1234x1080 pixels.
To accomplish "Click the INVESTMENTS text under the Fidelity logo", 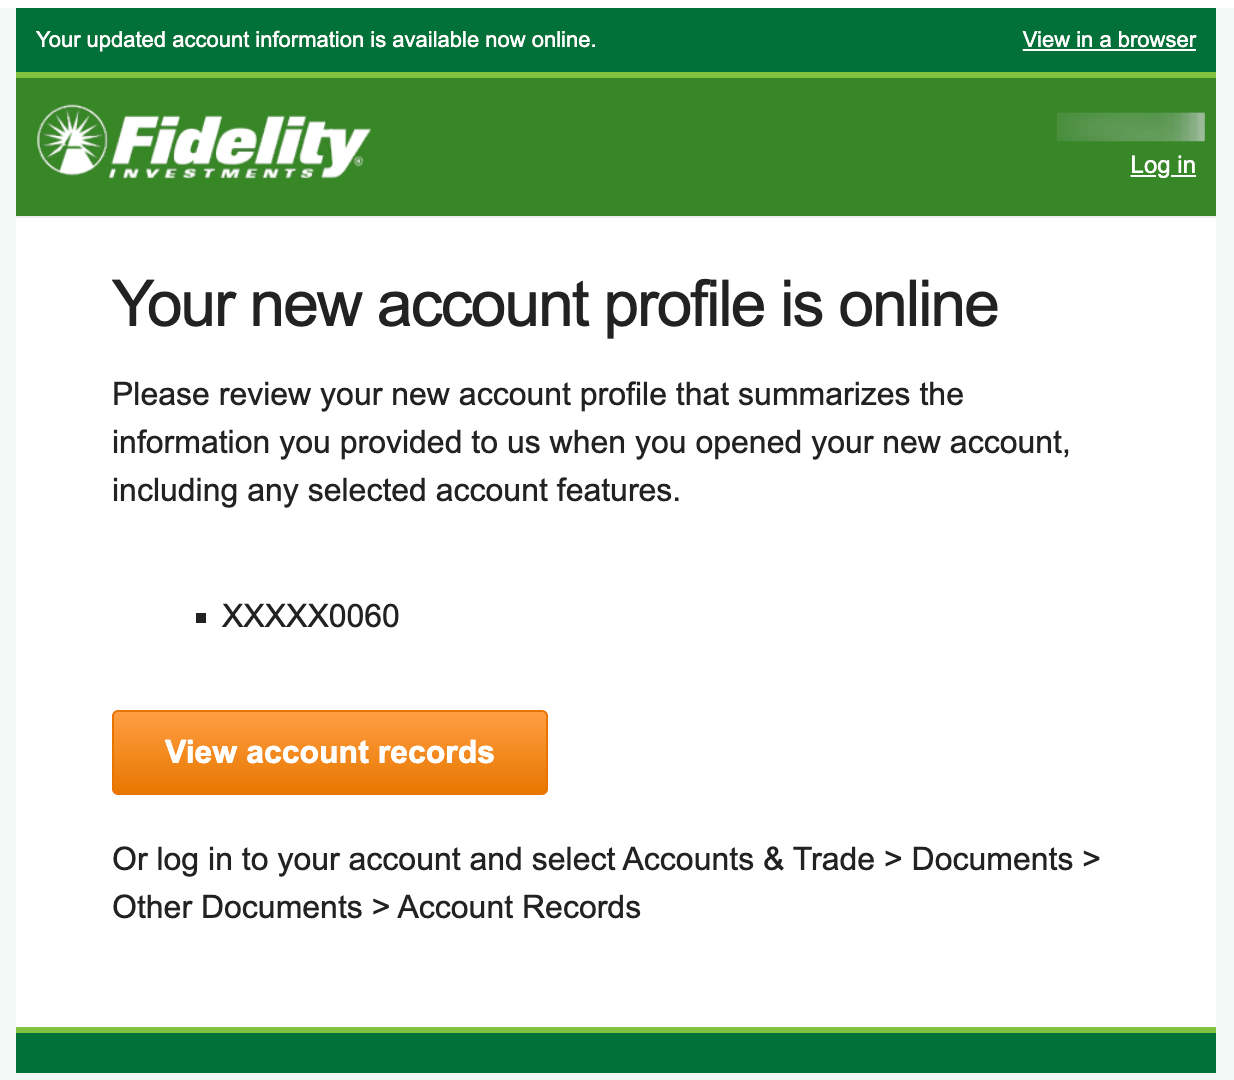I will [212, 174].
